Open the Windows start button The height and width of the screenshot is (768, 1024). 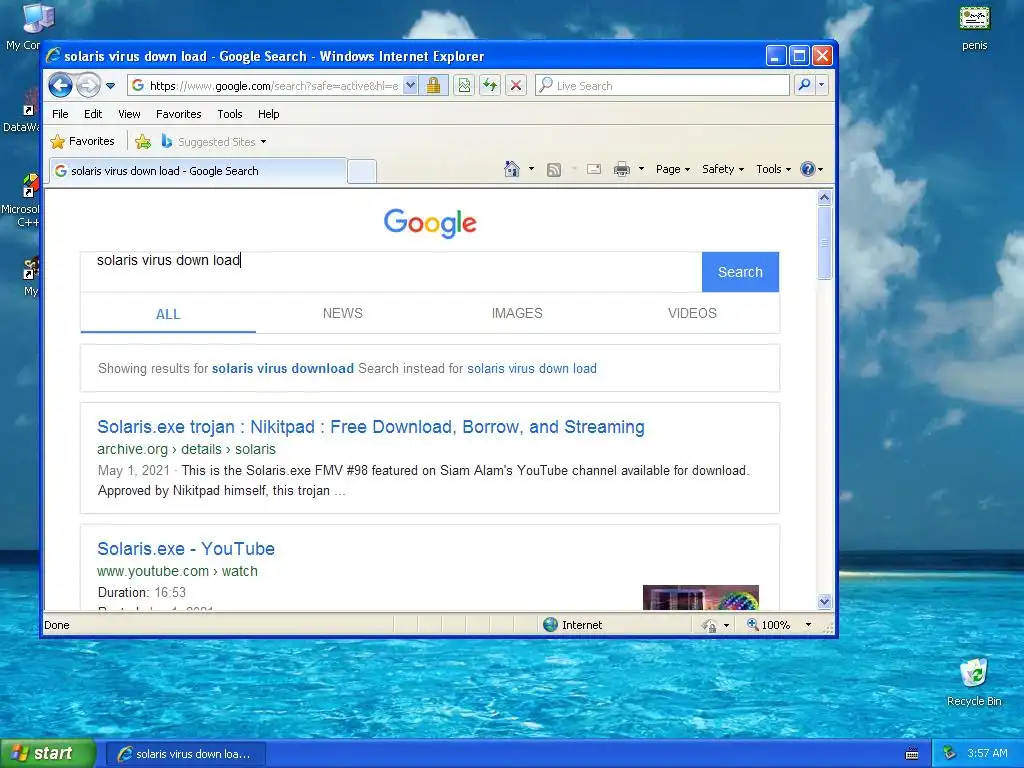(48, 754)
